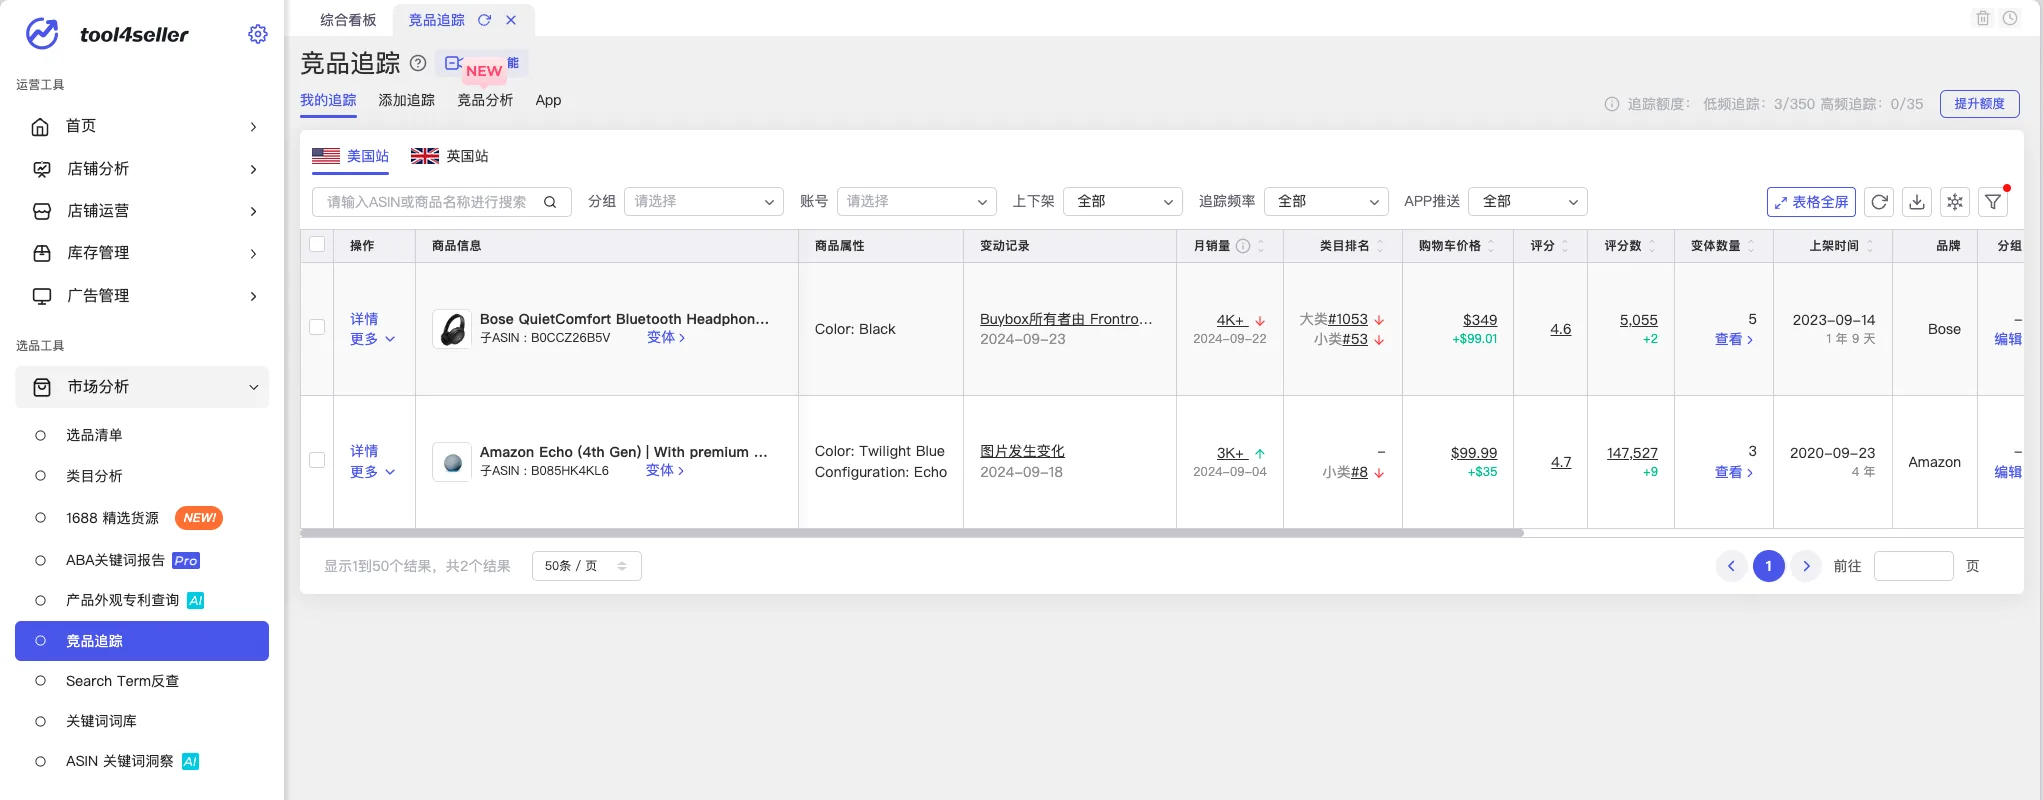This screenshot has height=800, width=2043.
Task: Sort by 上架时间 column
Action: pyautogui.click(x=1870, y=246)
